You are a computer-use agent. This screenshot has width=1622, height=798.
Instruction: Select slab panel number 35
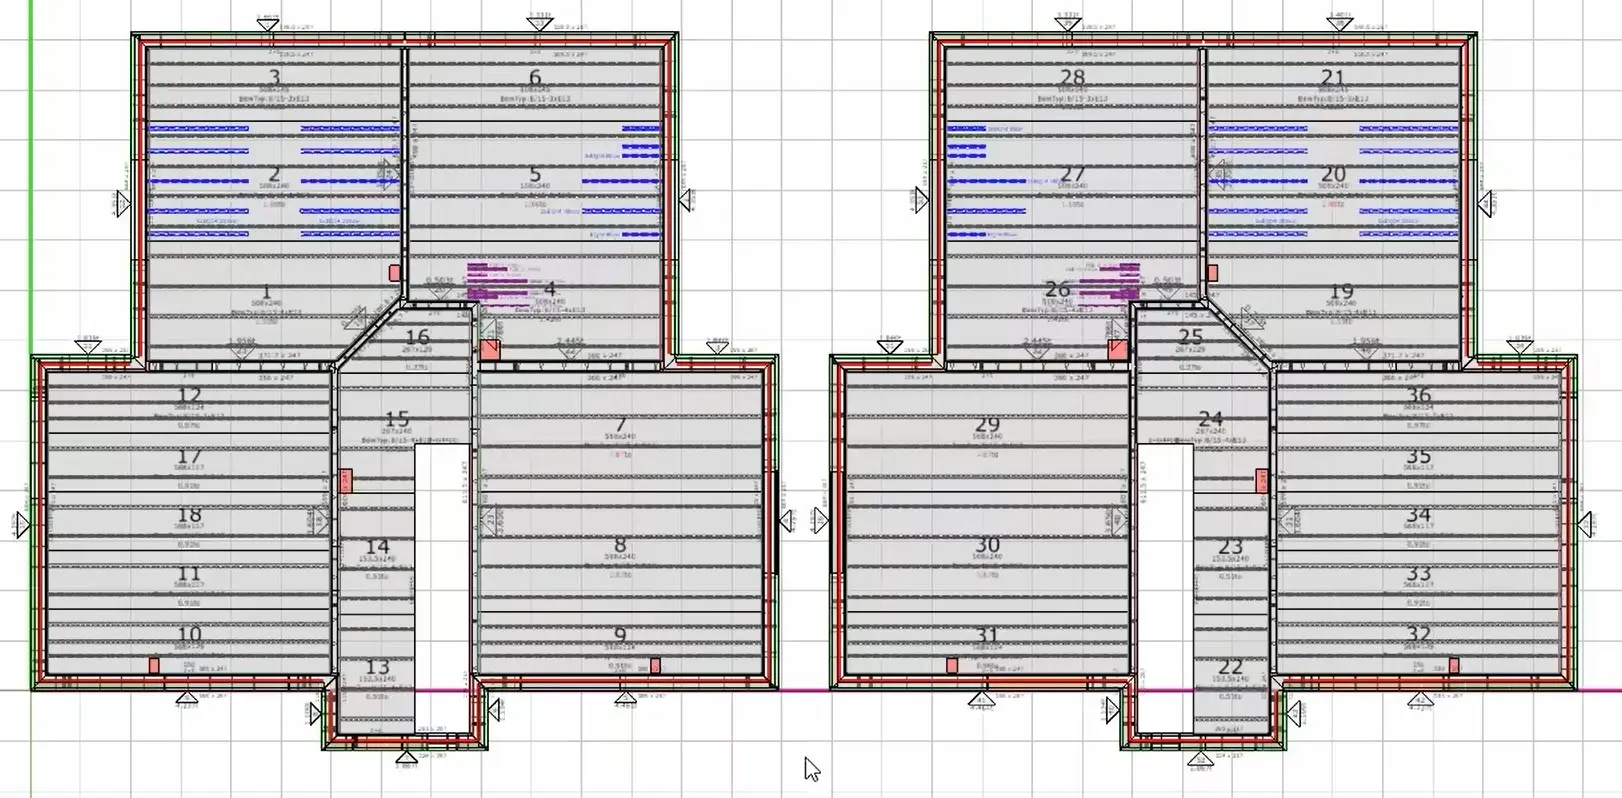coord(1418,456)
